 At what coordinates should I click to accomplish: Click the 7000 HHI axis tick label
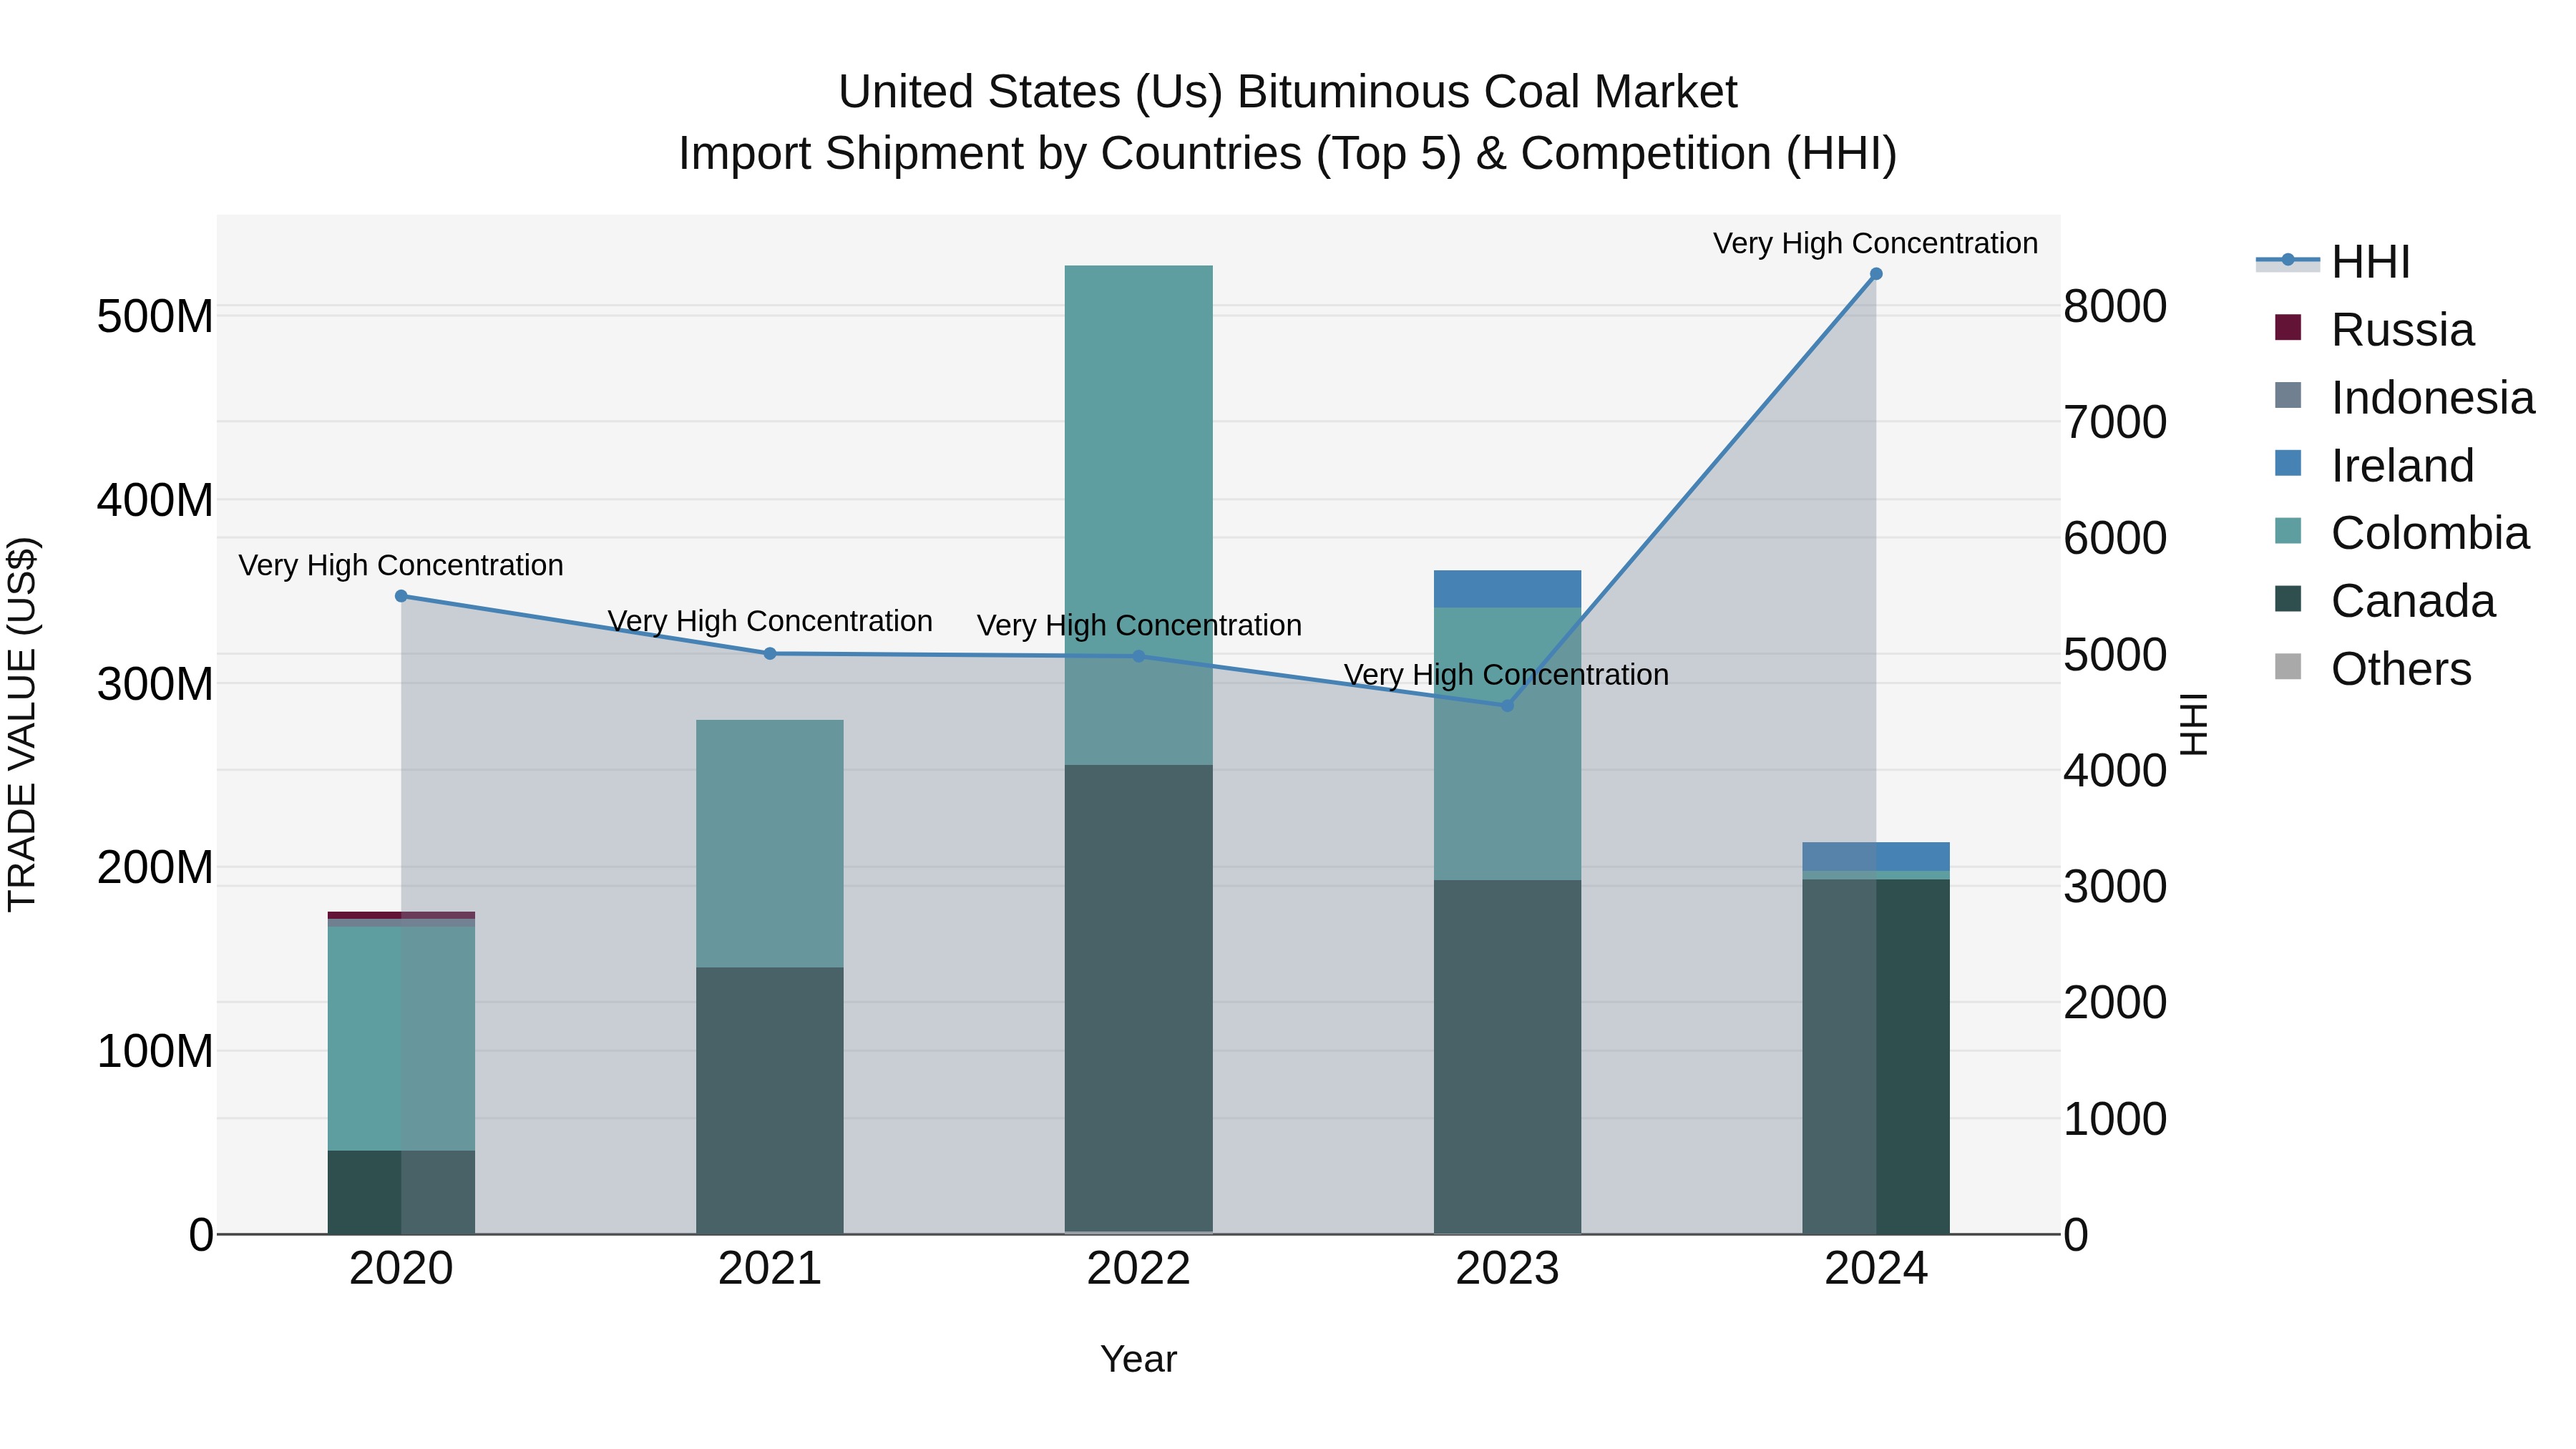coord(2116,422)
